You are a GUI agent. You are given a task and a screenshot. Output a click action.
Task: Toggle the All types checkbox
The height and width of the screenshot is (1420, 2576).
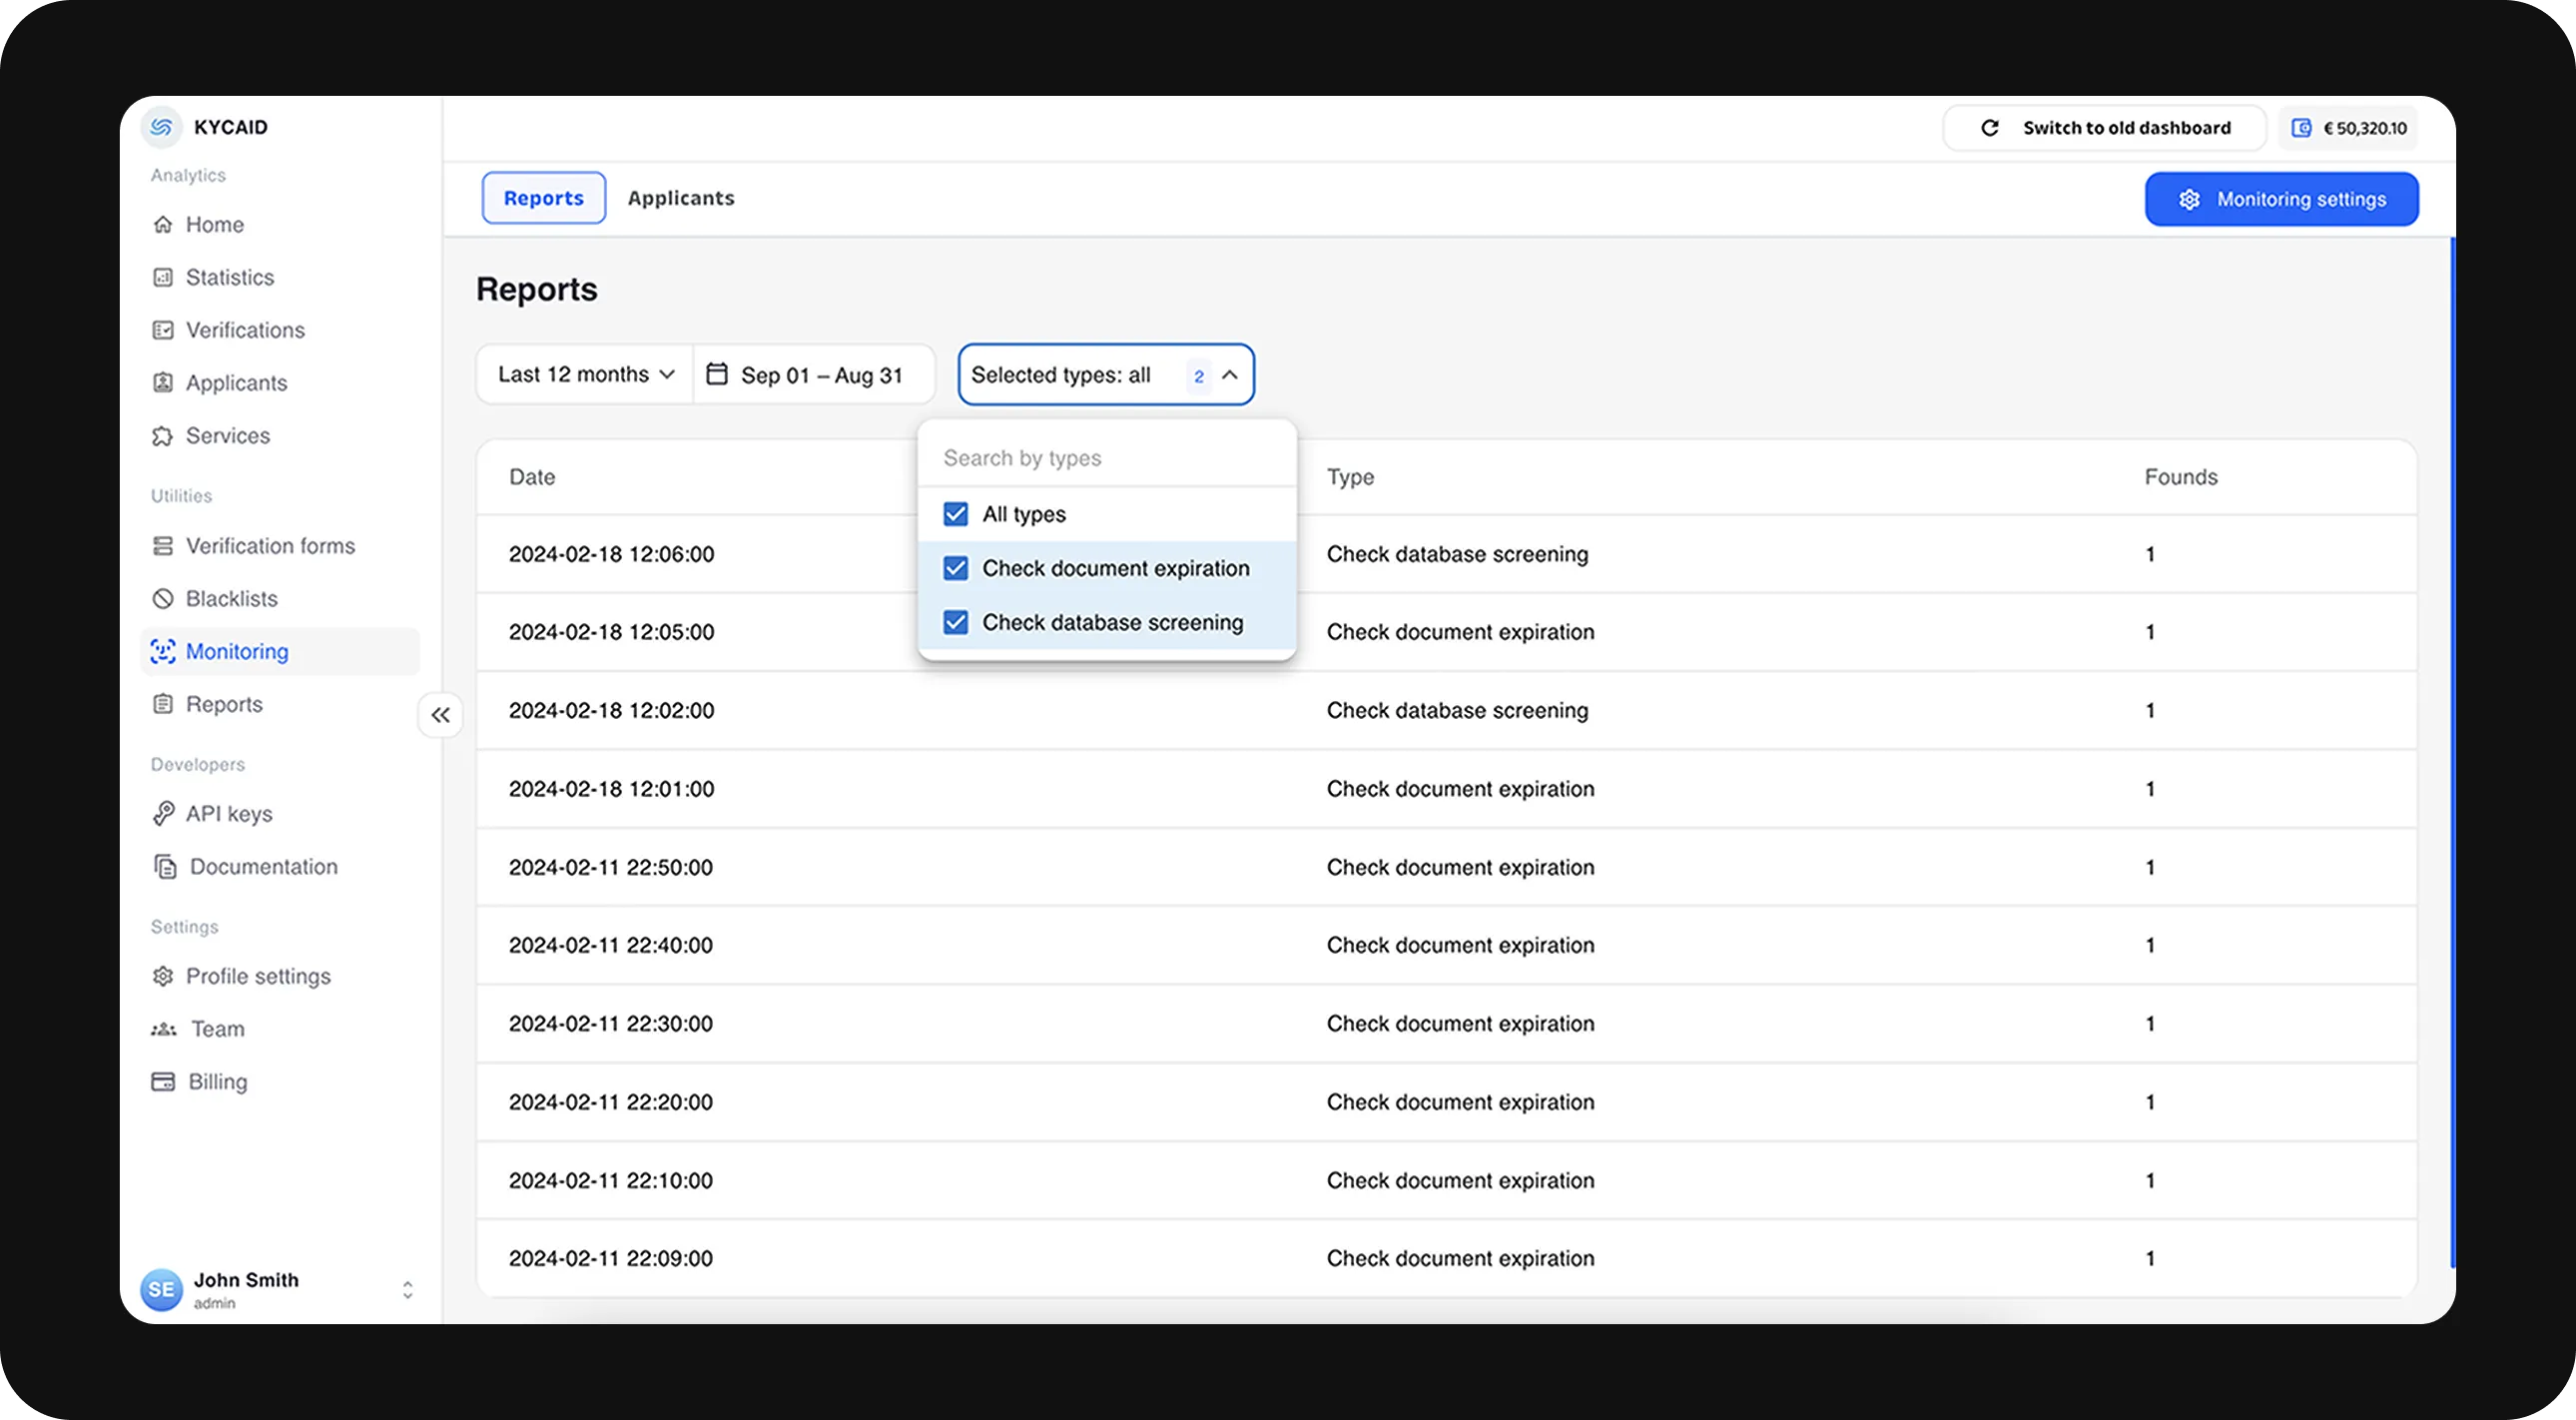(956, 512)
